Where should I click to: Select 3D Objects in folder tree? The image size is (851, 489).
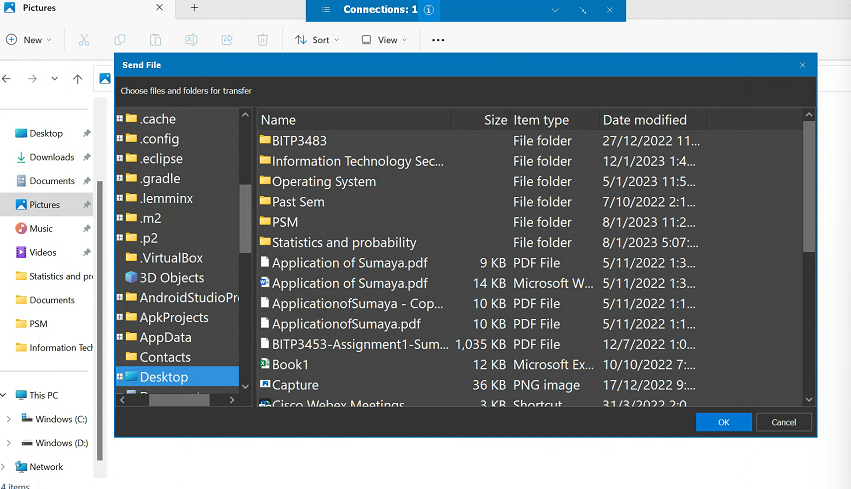172,277
